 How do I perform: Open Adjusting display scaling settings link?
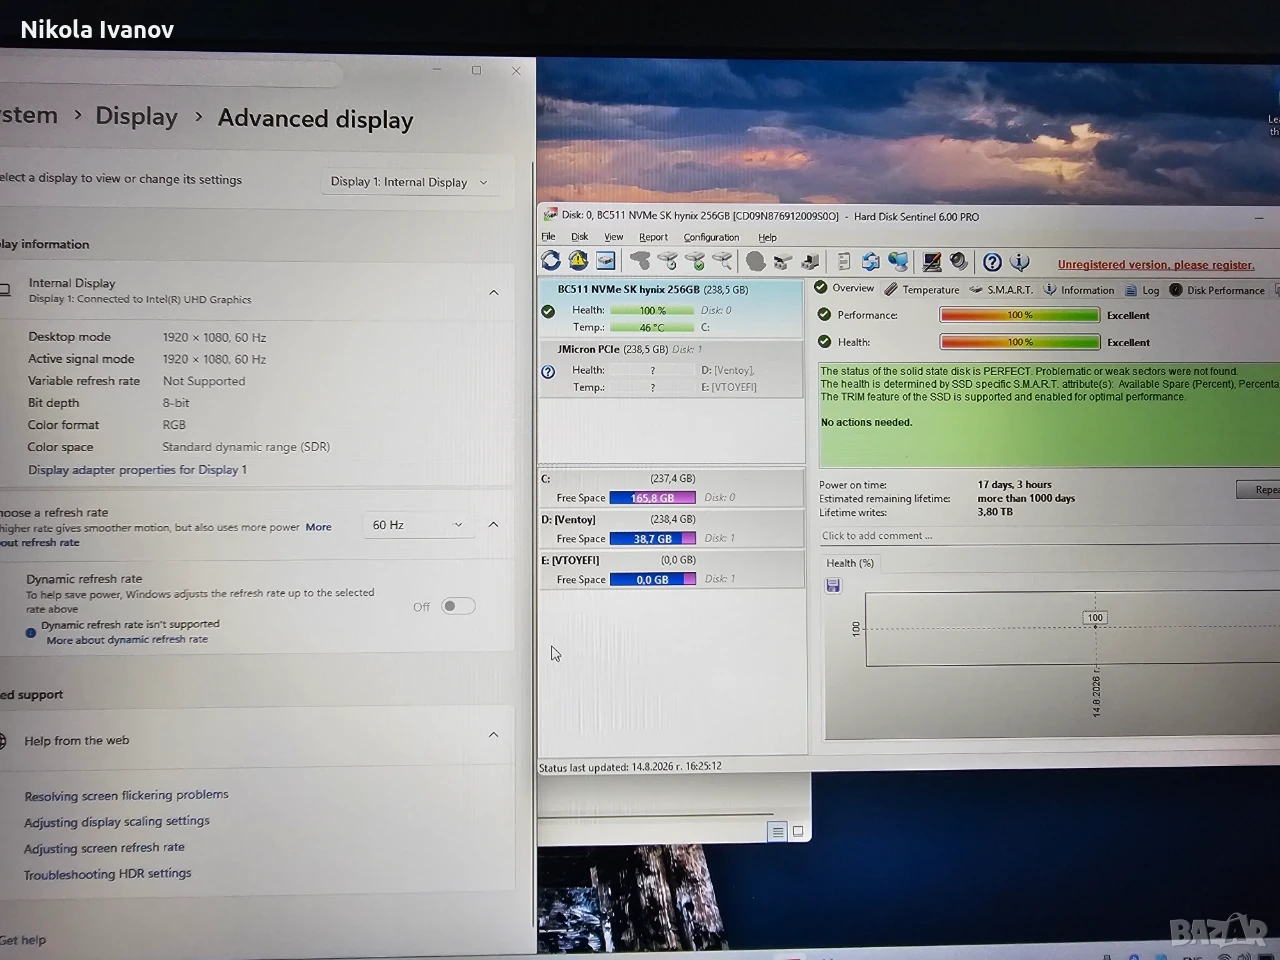pyautogui.click(x=117, y=822)
